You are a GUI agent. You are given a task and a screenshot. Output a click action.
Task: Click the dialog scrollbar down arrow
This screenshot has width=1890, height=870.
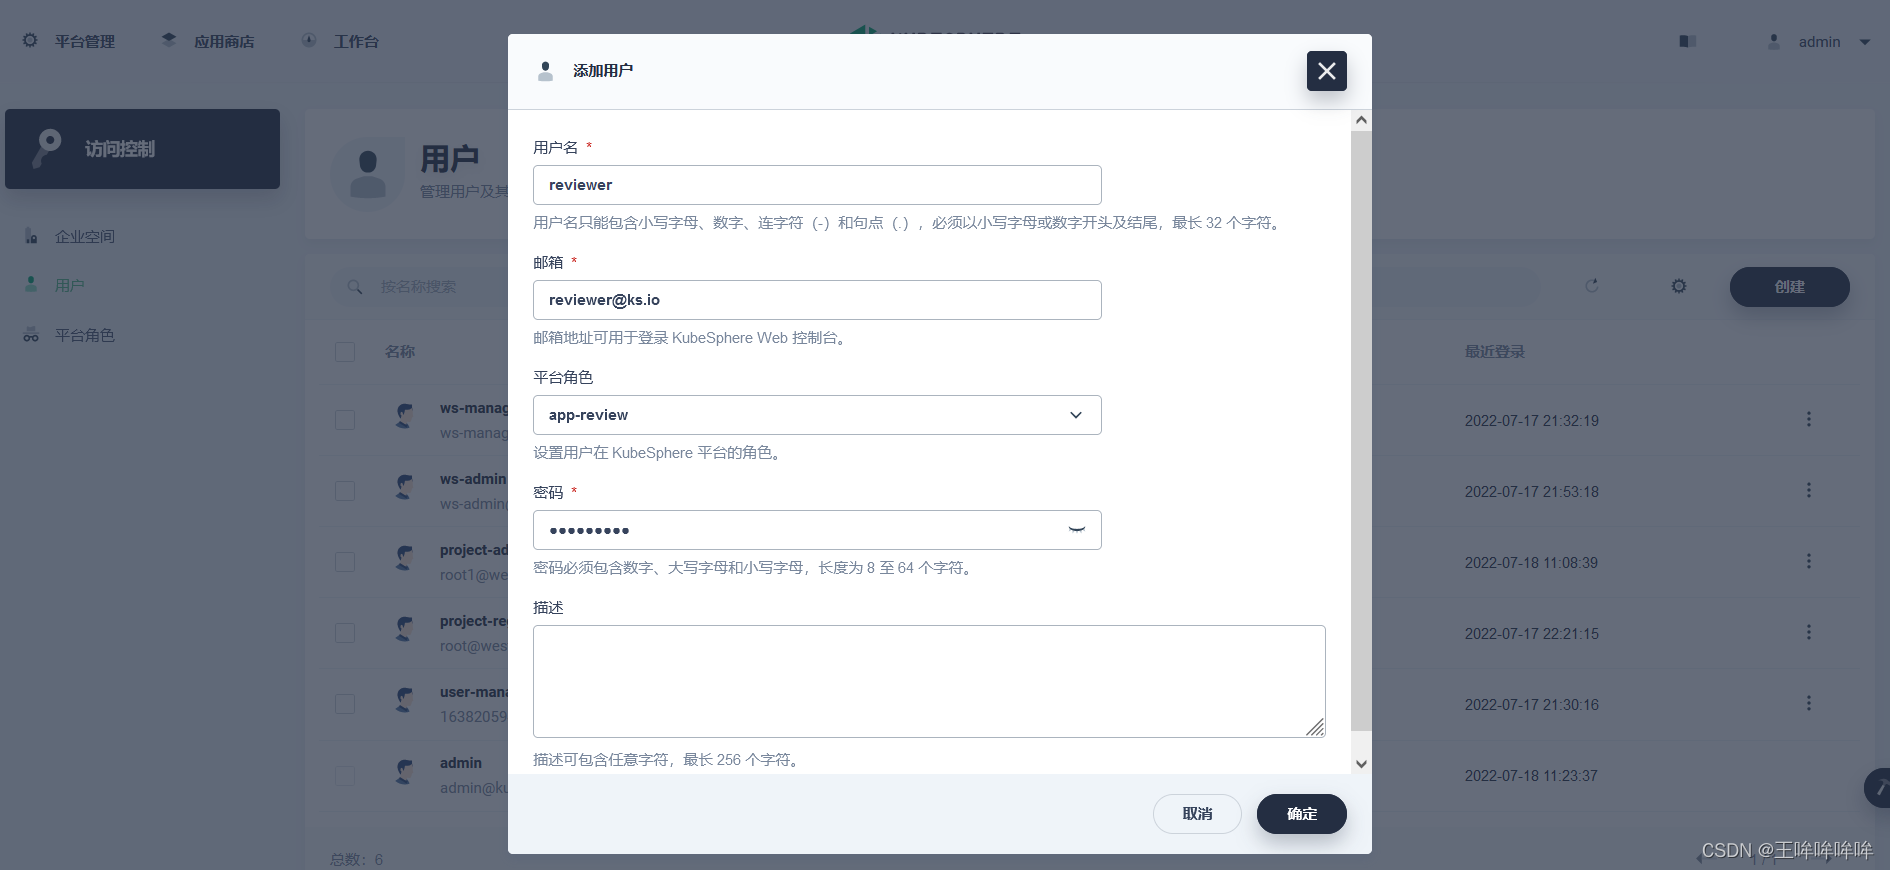(x=1361, y=764)
